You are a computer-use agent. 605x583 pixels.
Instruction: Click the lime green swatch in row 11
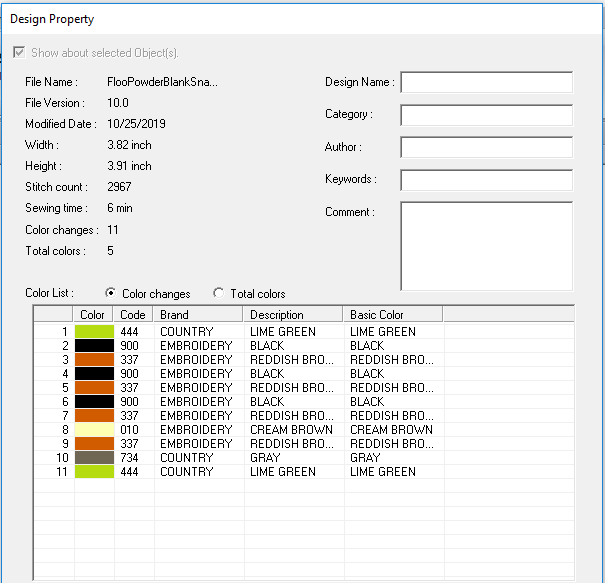(94, 472)
